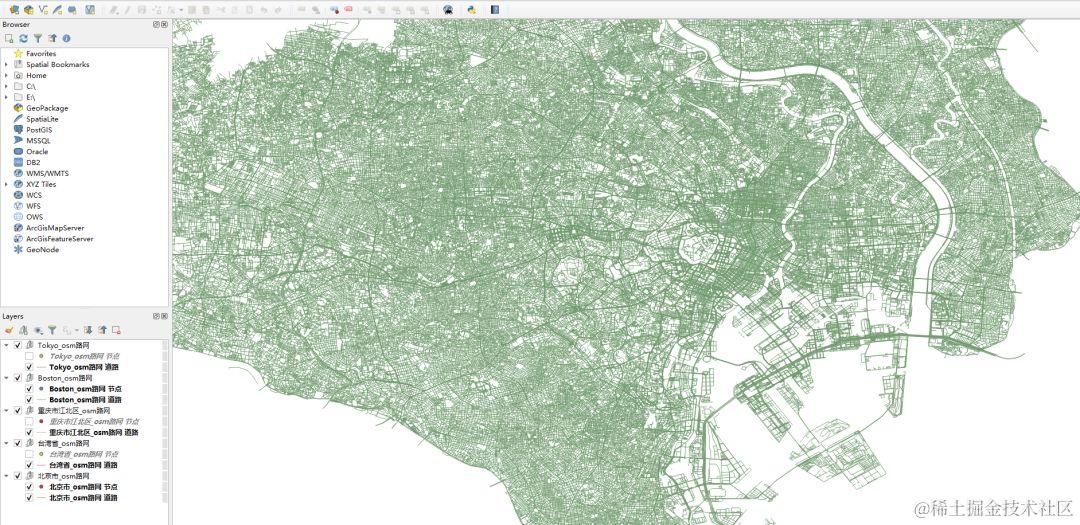Refresh the Browser panel
The width and height of the screenshot is (1080, 525).
coord(23,39)
